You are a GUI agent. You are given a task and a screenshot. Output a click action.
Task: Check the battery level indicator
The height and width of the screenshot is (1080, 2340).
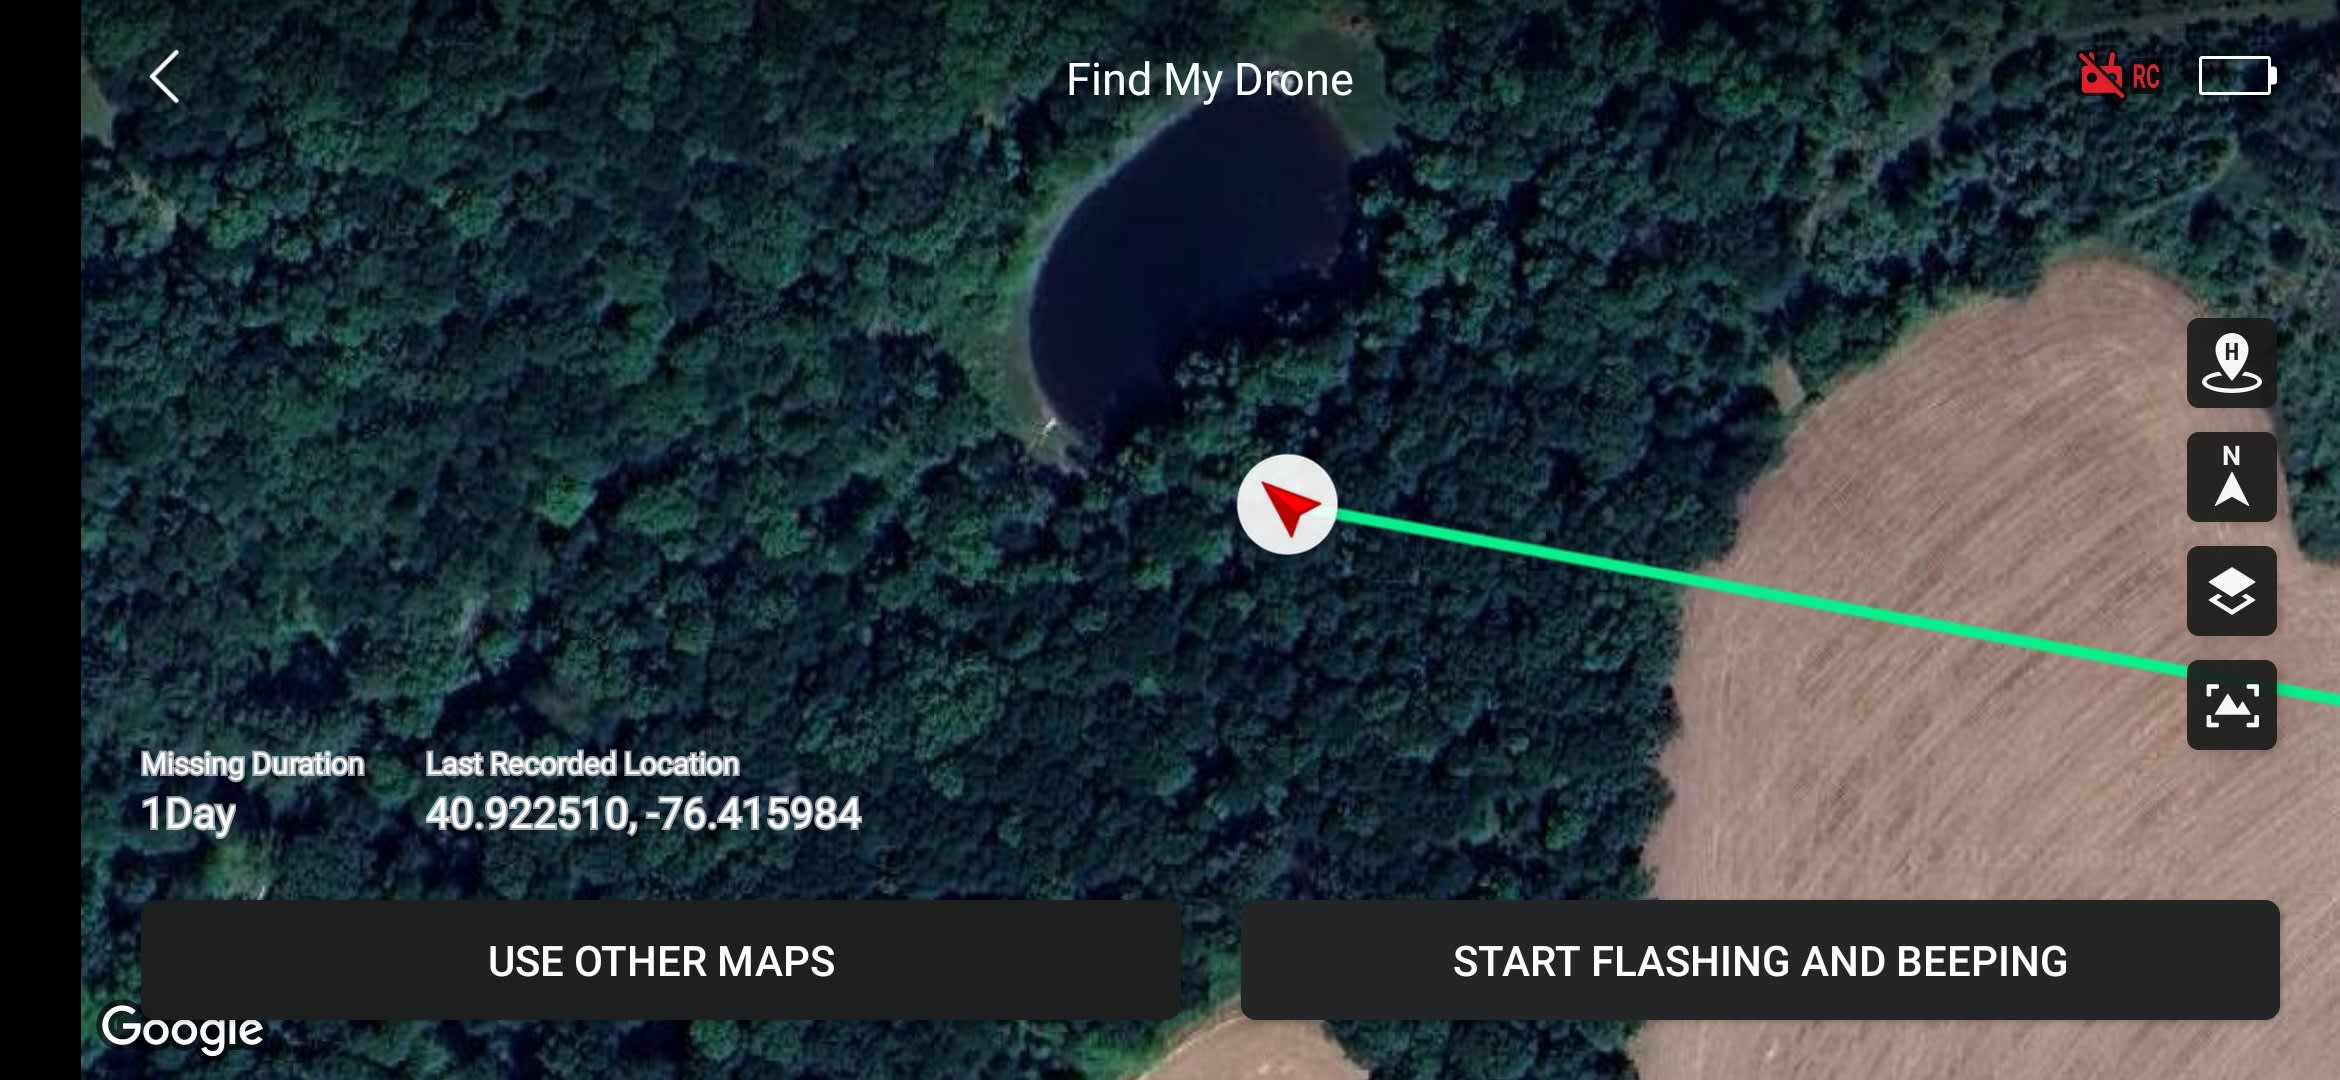coord(2237,76)
